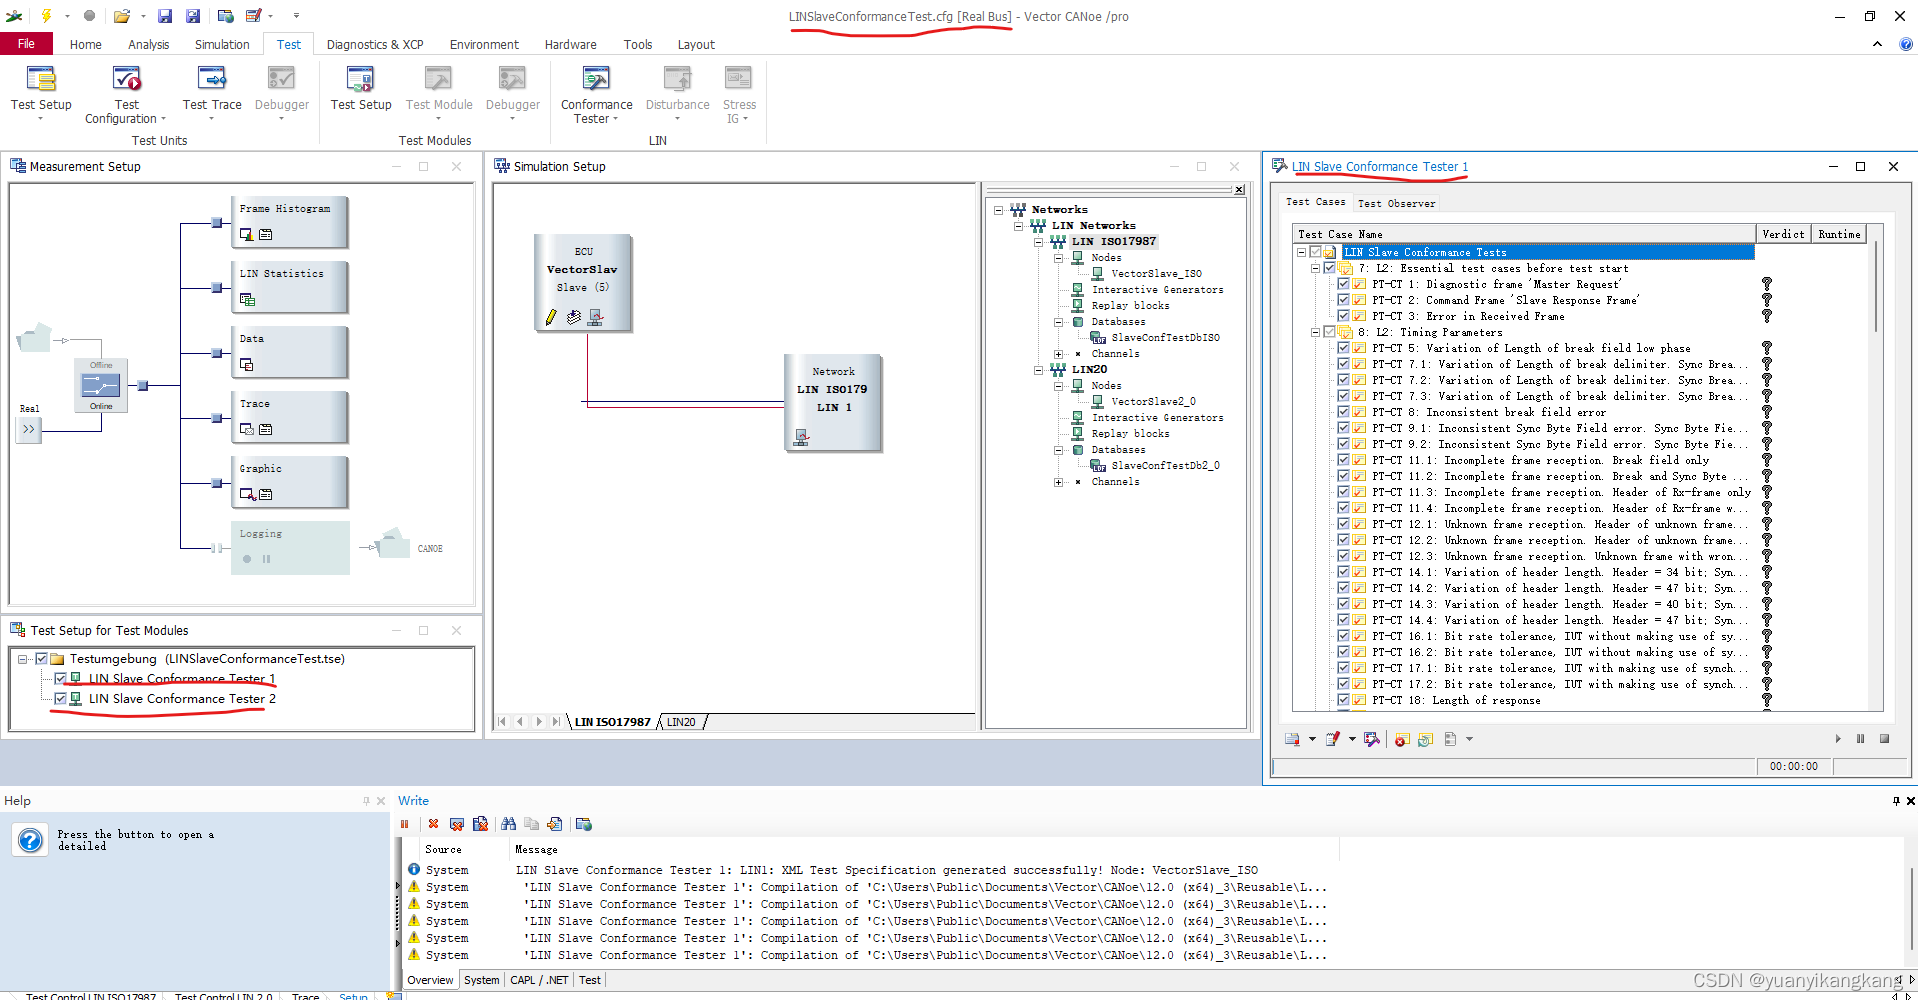Click the LIN Statistics block icon
This screenshot has width=1918, height=1000.
(247, 299)
